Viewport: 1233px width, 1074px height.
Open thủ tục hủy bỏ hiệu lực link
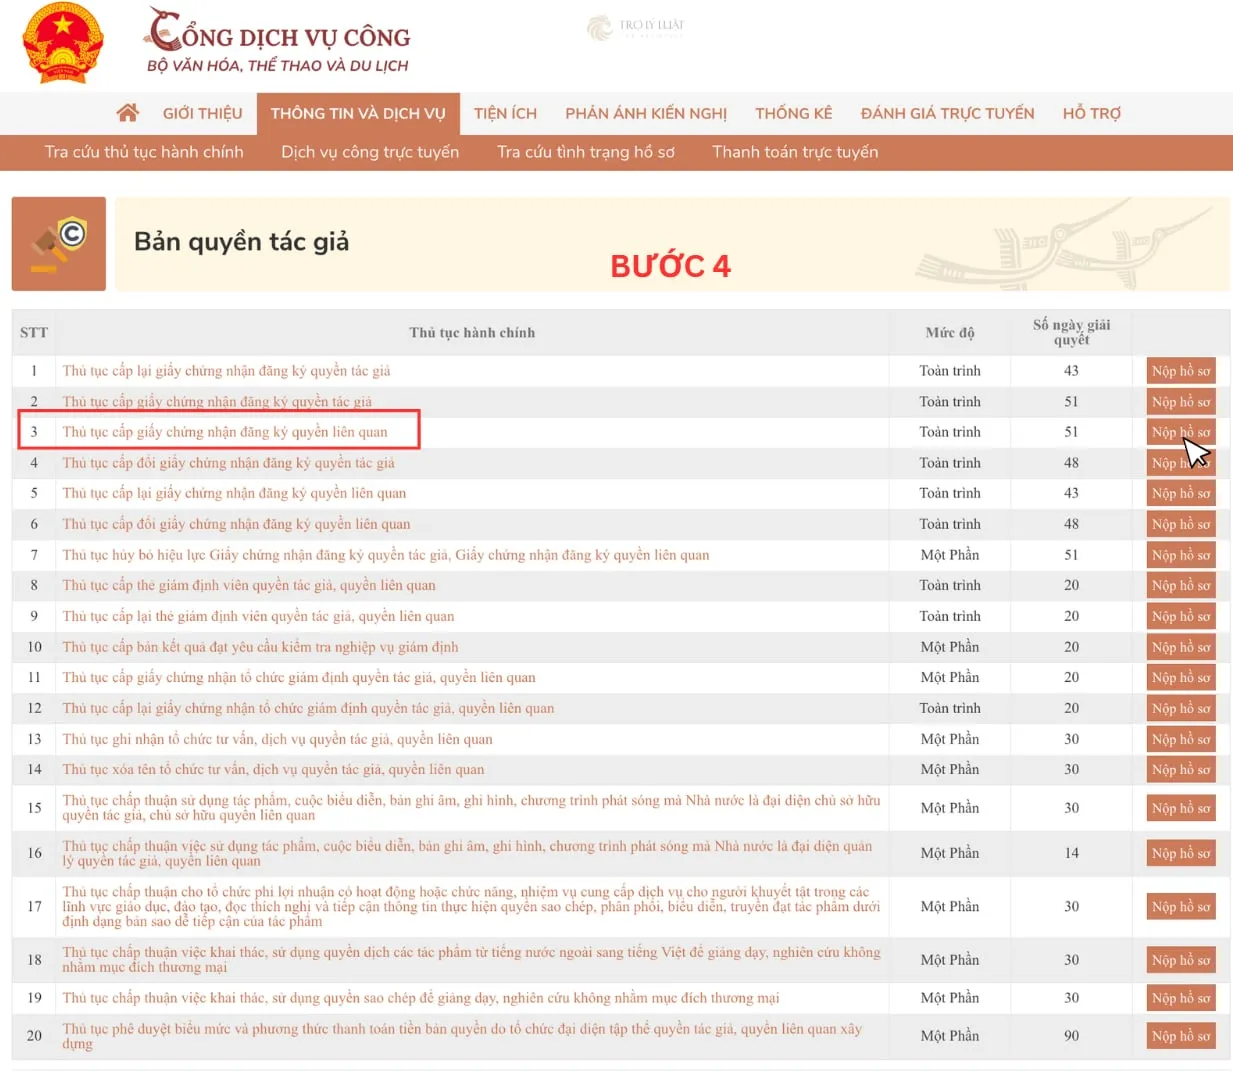385,555
